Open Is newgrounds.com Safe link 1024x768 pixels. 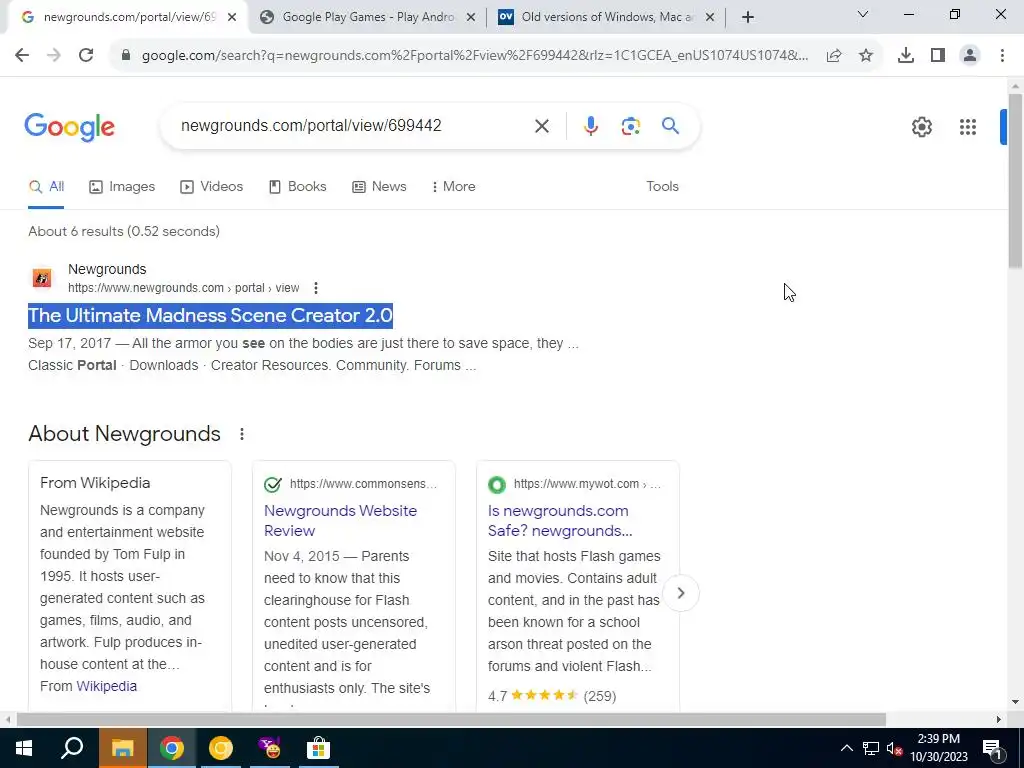[560, 520]
